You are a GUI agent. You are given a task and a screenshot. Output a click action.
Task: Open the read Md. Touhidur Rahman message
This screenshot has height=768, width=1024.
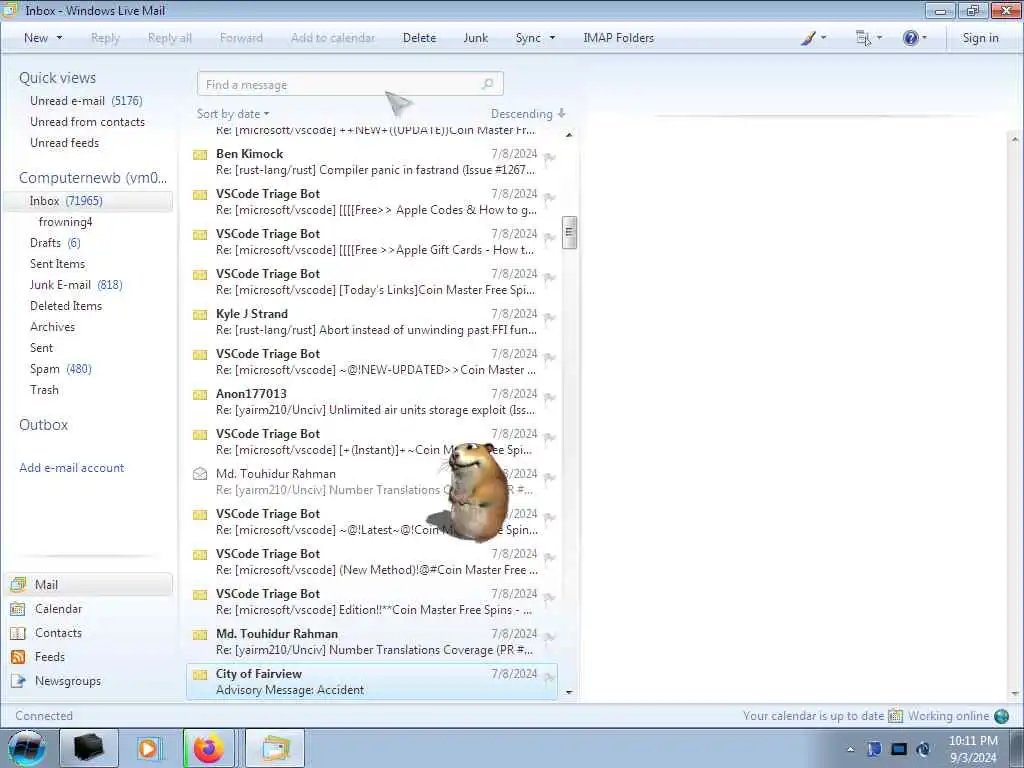(372, 482)
